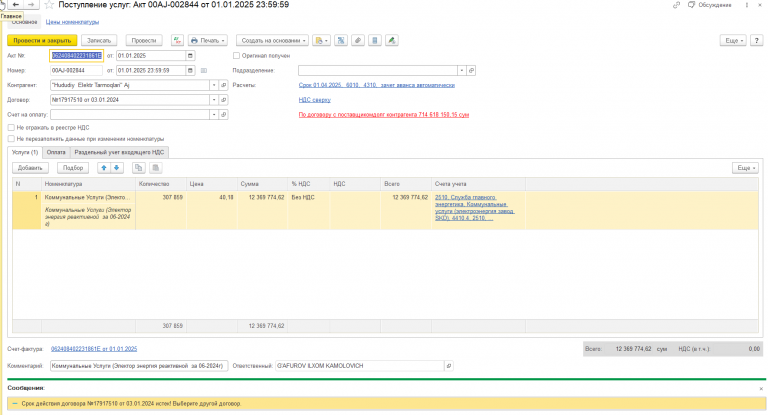The height and width of the screenshot is (415, 768).
Task: Open the Цены номенклатуры link
Action: click(72, 22)
